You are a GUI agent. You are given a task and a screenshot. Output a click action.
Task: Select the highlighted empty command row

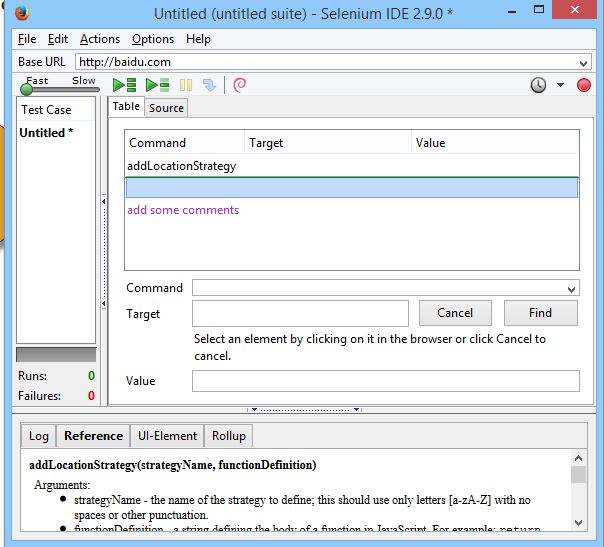[x=352, y=188]
